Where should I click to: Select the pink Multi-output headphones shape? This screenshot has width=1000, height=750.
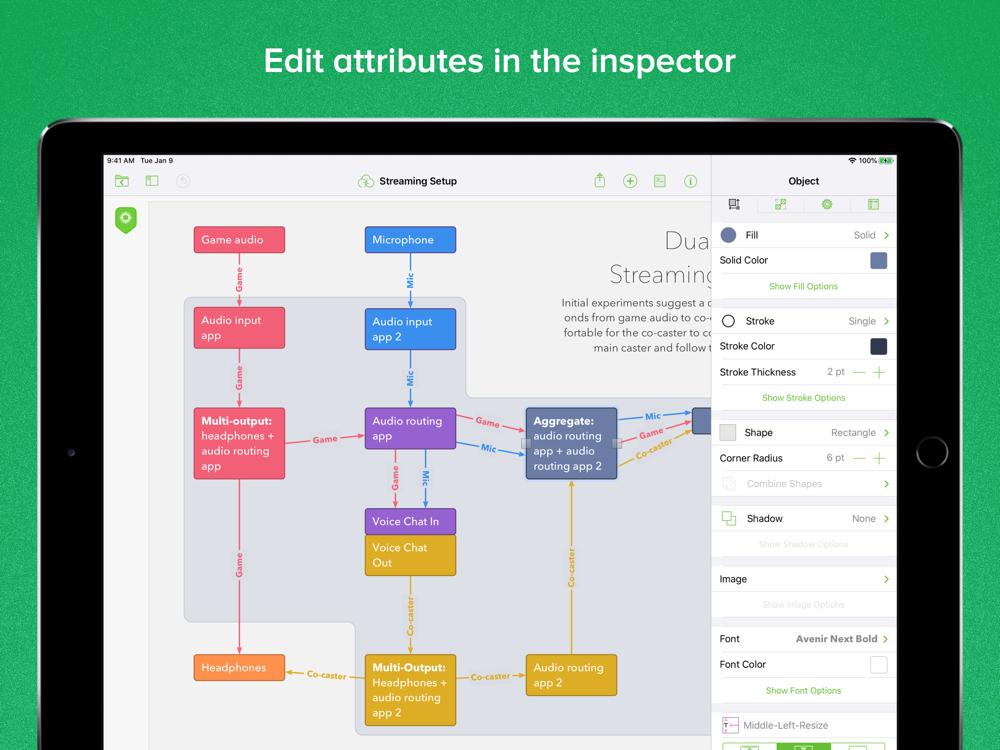point(239,443)
